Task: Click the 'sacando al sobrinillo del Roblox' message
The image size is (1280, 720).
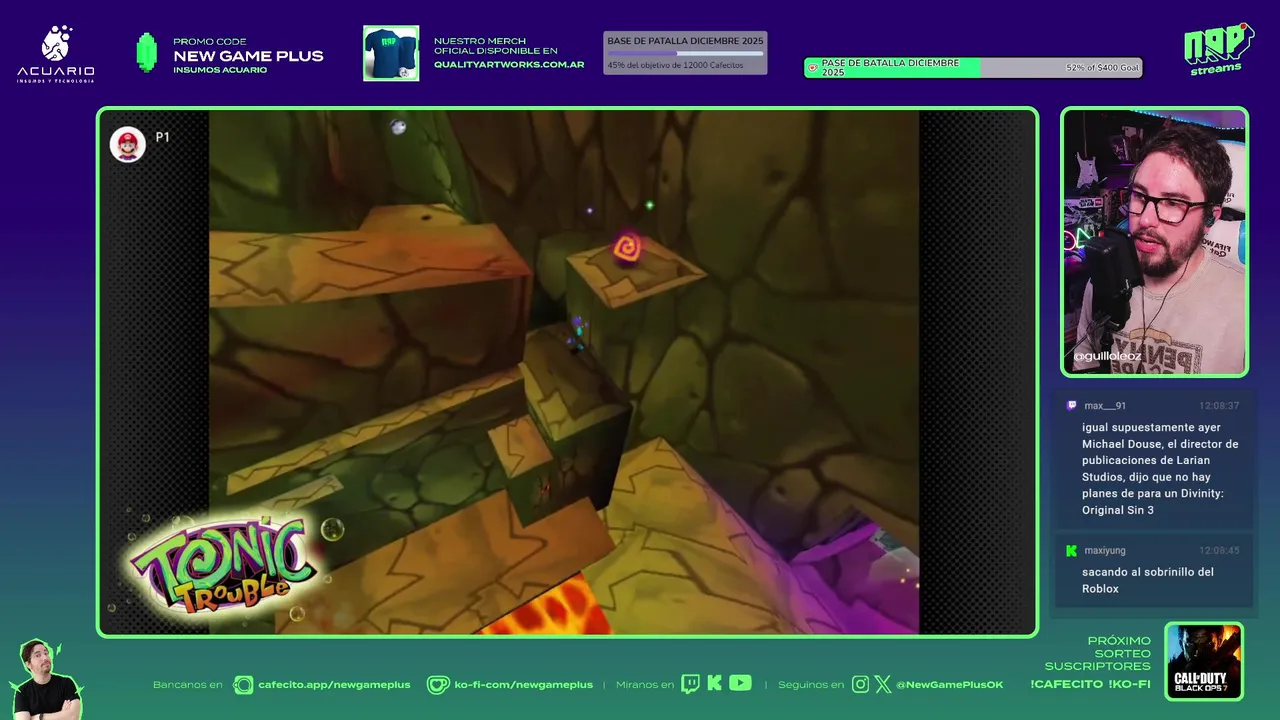Action: coord(1148,580)
